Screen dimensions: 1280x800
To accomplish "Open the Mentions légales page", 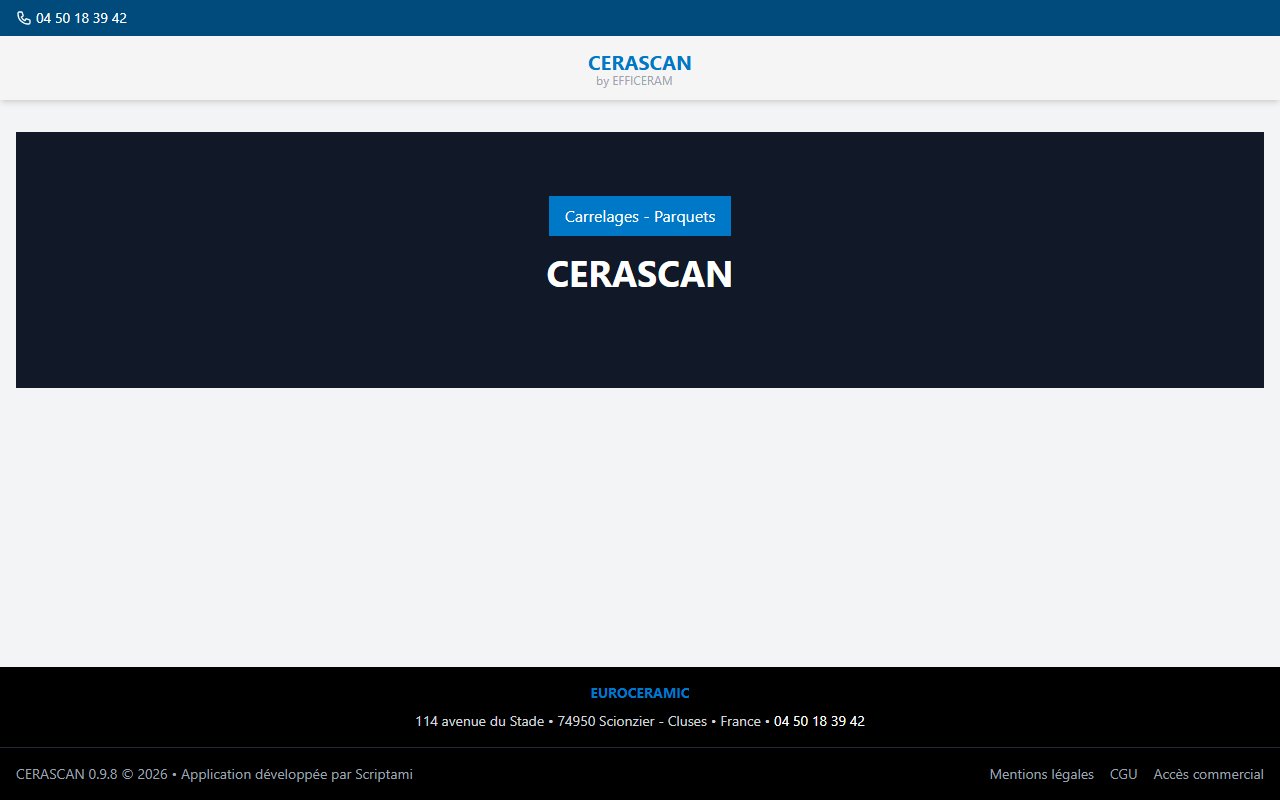I will (x=1041, y=774).
